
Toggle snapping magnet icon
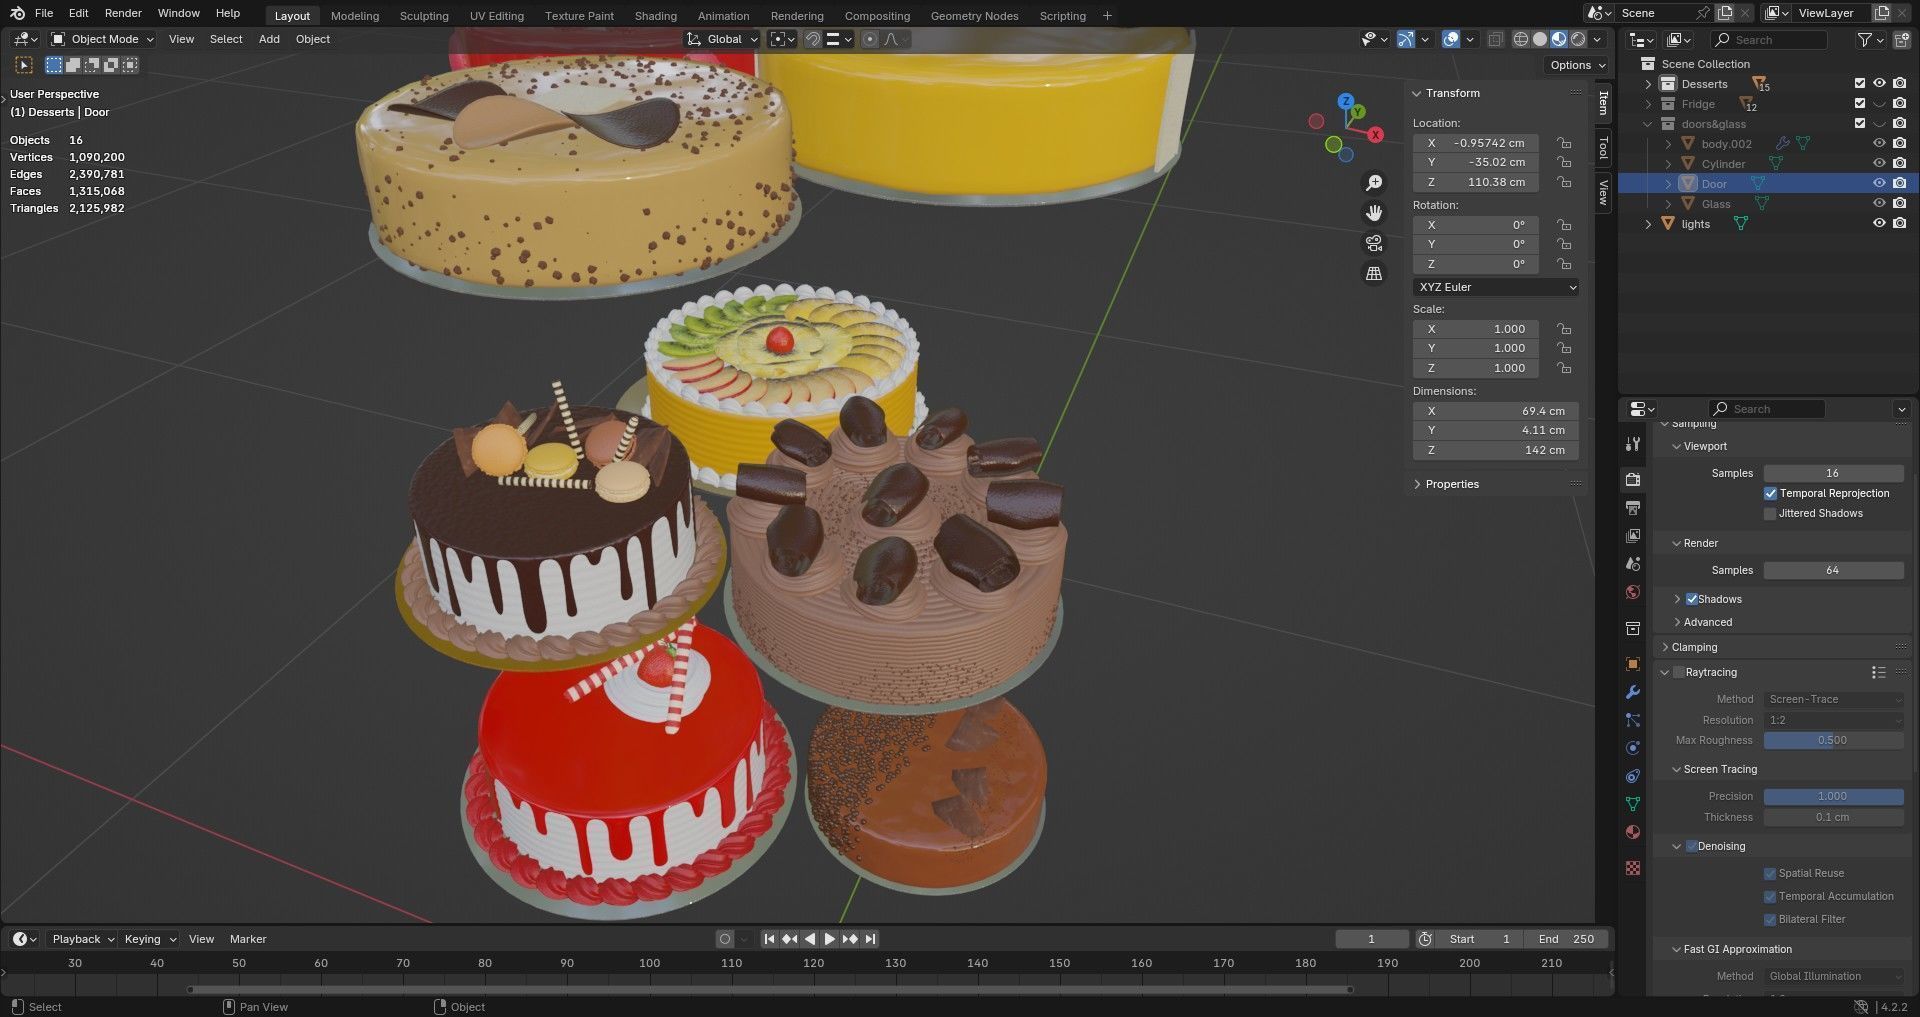click(813, 39)
